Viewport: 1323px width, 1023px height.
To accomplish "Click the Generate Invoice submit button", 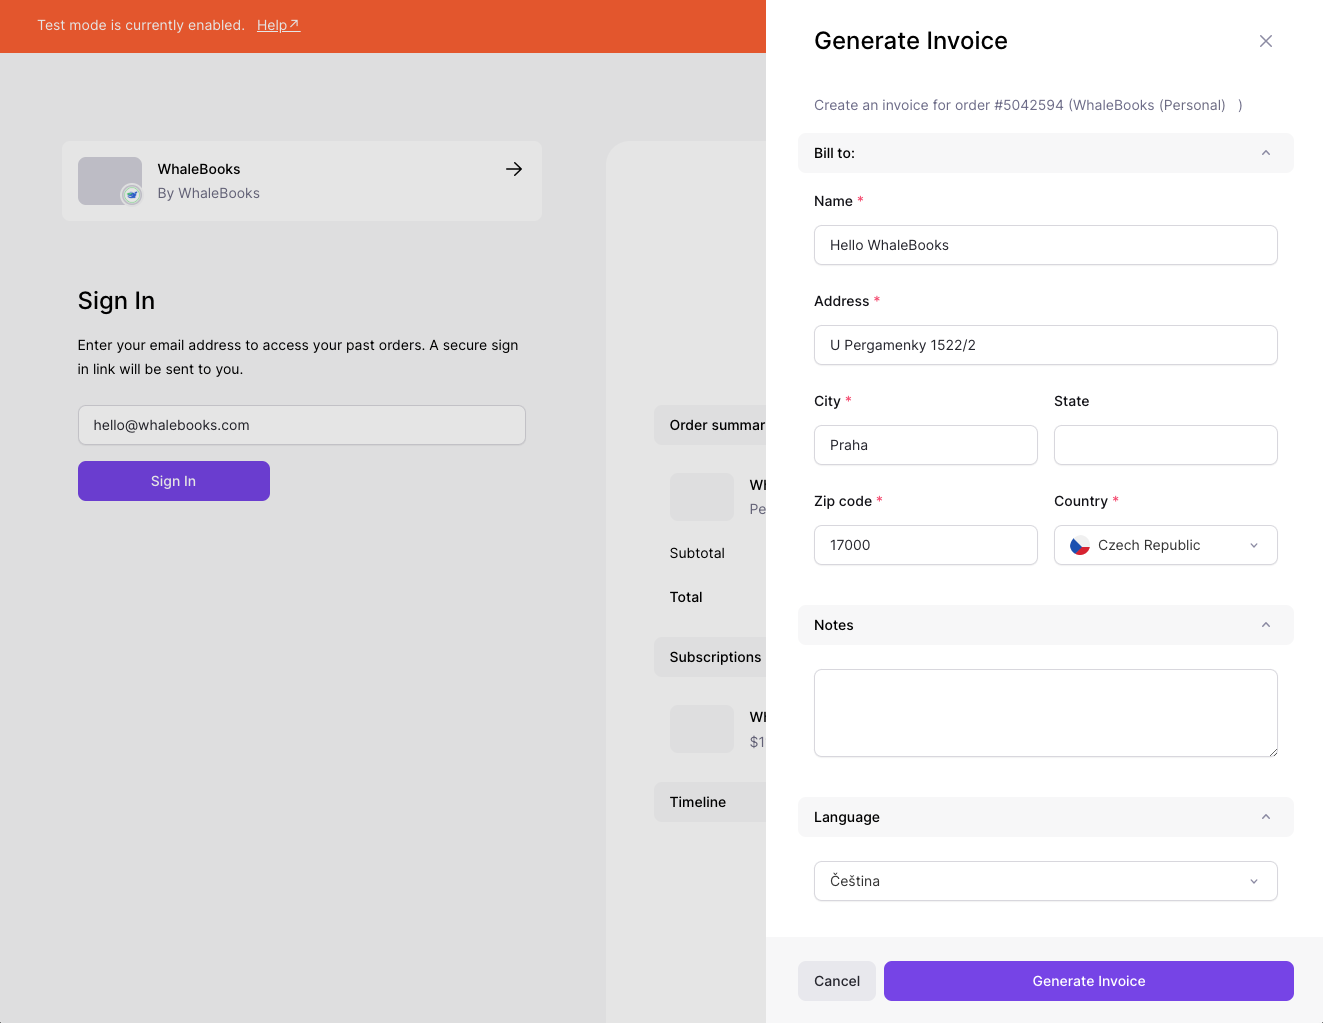I will [x=1089, y=981].
